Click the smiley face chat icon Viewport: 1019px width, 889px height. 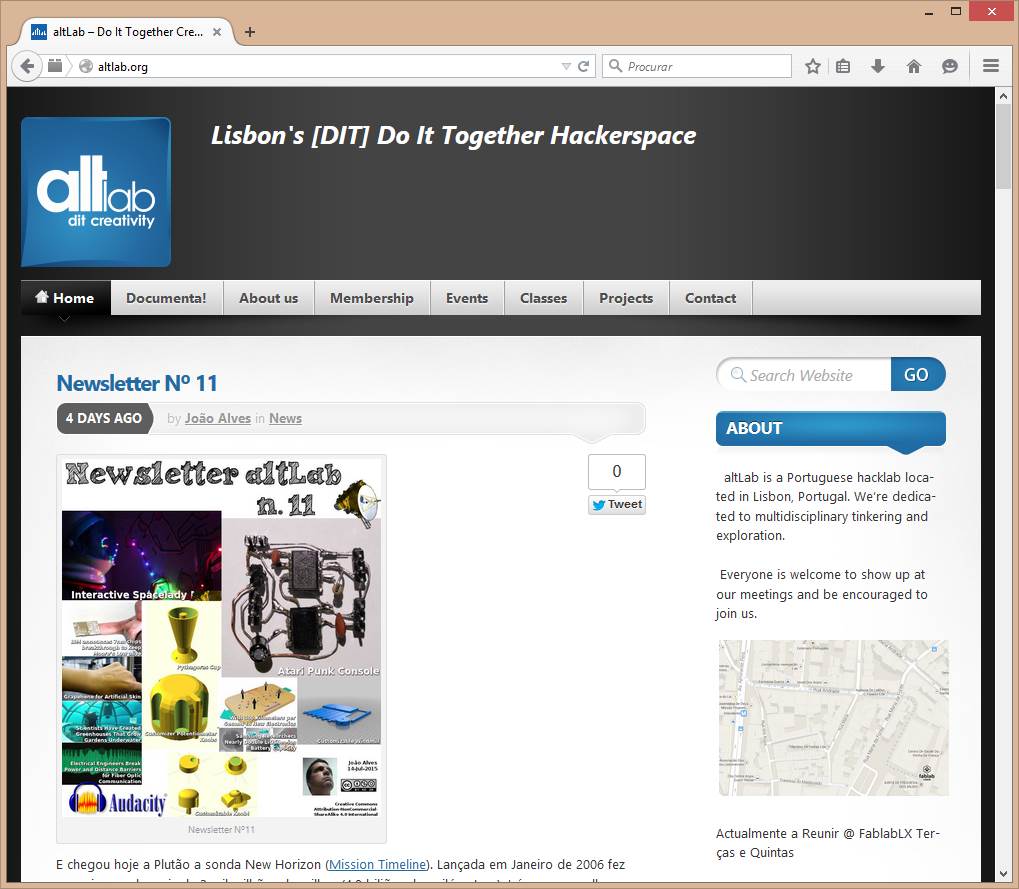(x=950, y=66)
